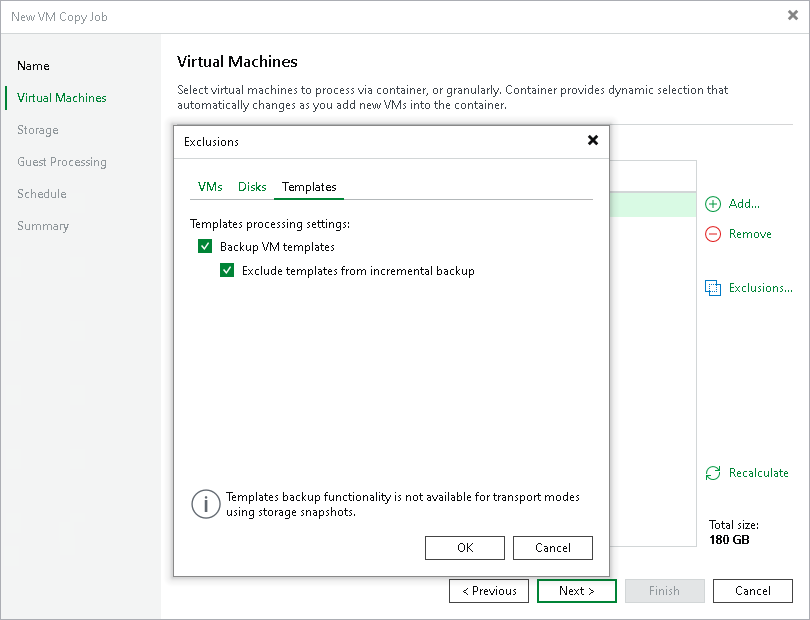Click the green Recalculate arrows icon
This screenshot has height=620, width=810.
713,473
